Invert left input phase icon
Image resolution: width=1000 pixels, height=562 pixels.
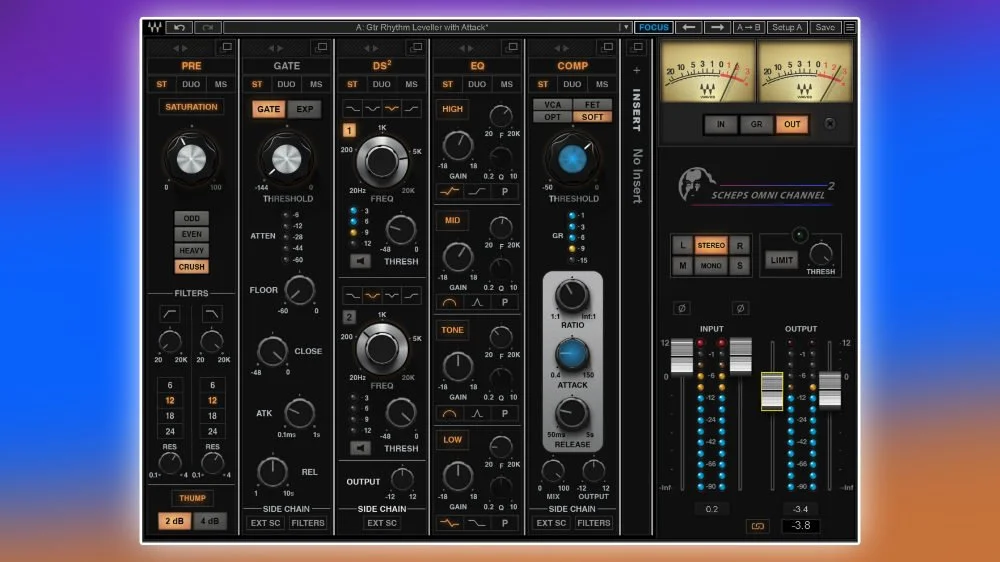[x=682, y=308]
